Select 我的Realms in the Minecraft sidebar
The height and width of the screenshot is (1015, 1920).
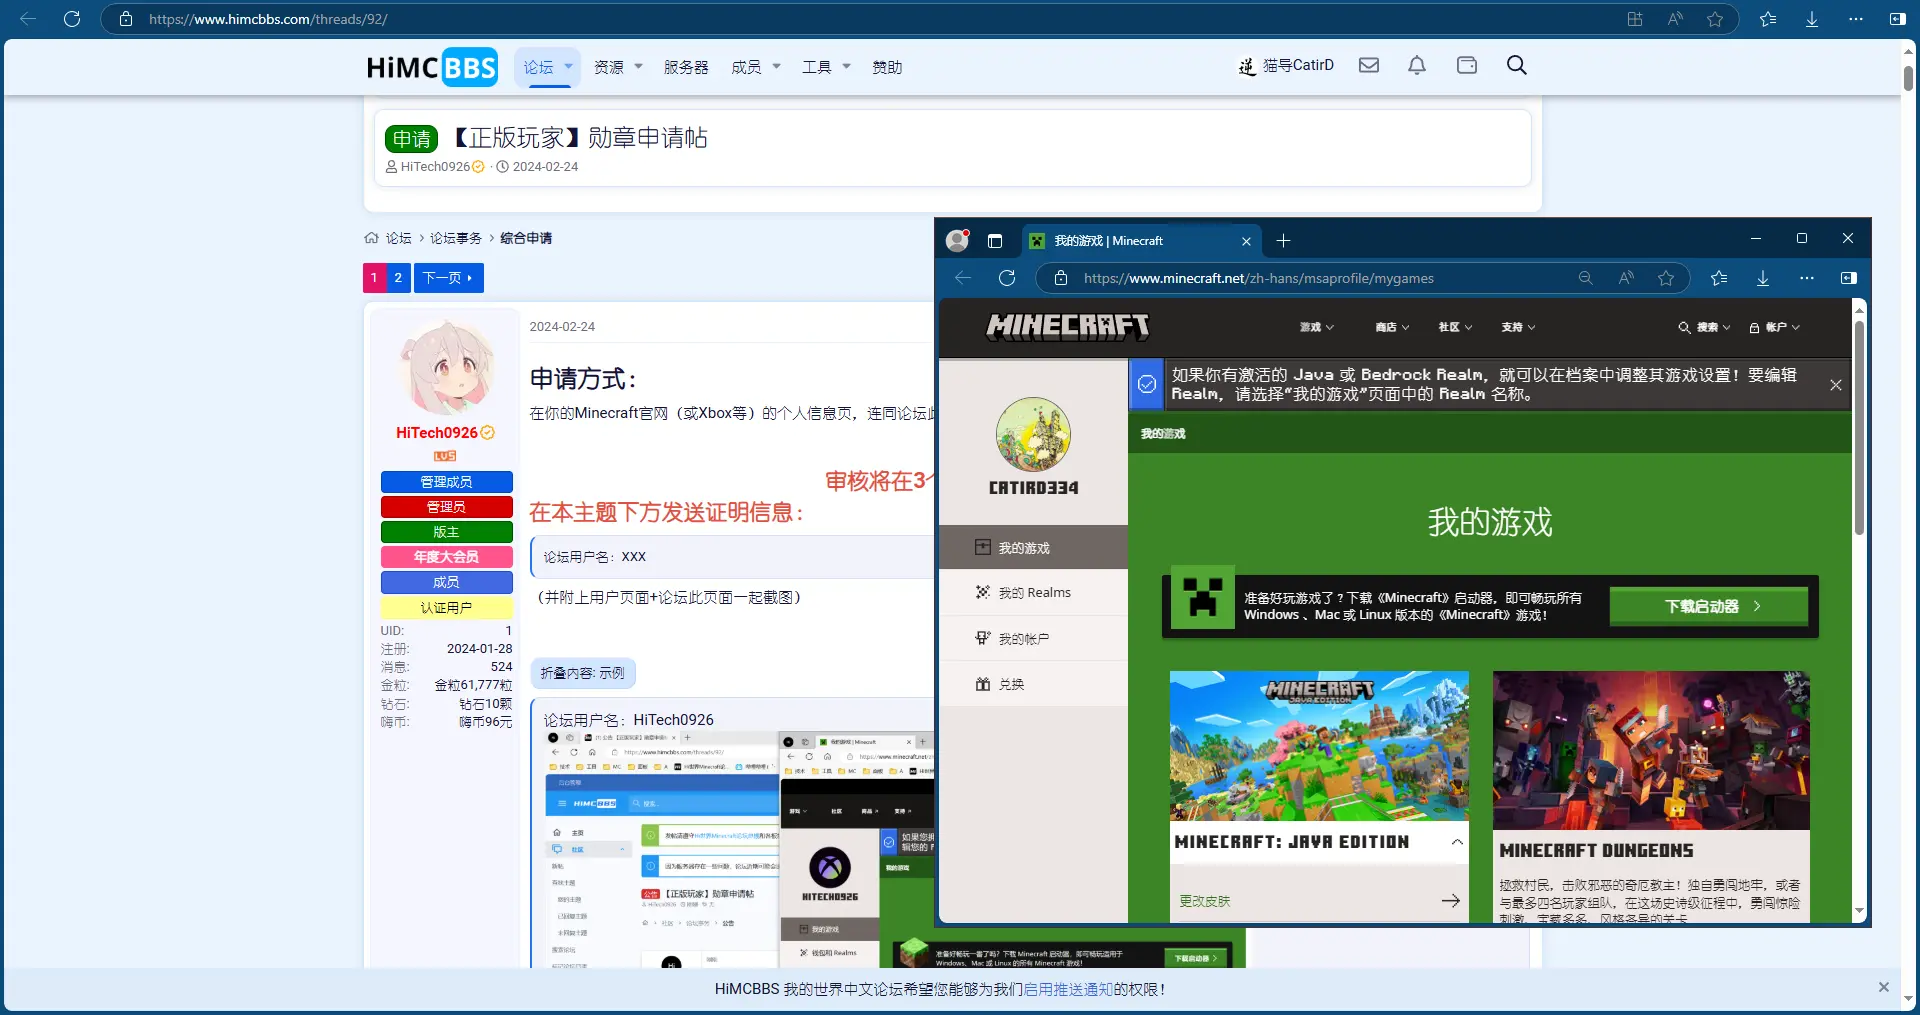tap(1032, 592)
